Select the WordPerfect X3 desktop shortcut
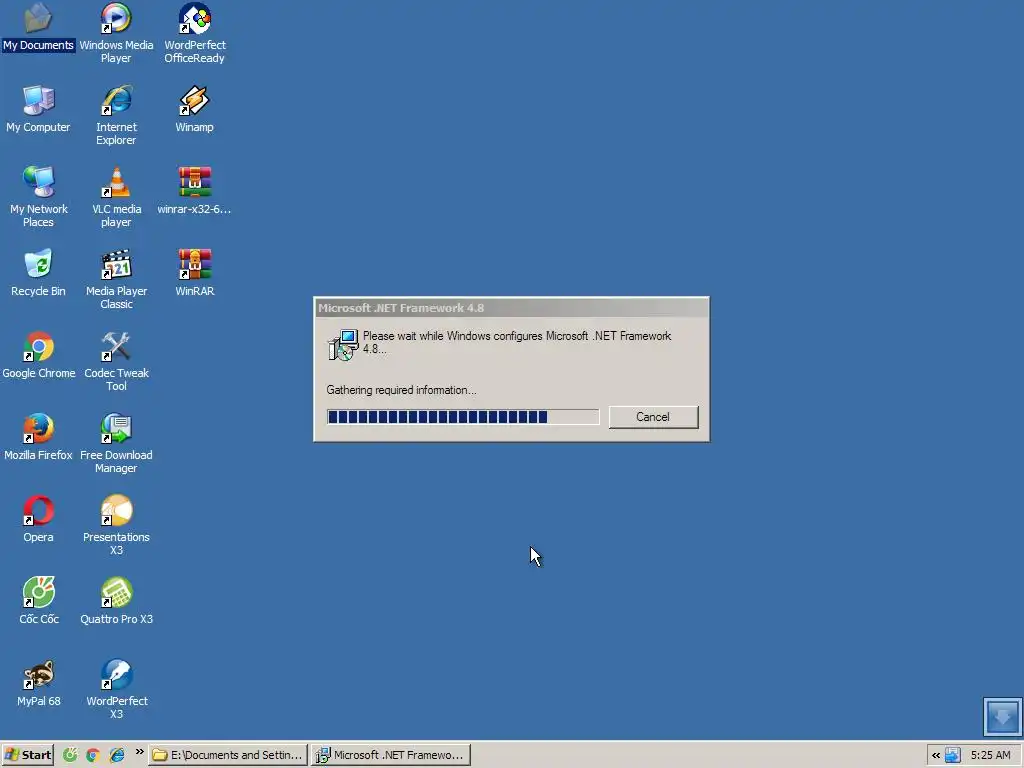Screen dimensions: 1024x768 click(116, 689)
